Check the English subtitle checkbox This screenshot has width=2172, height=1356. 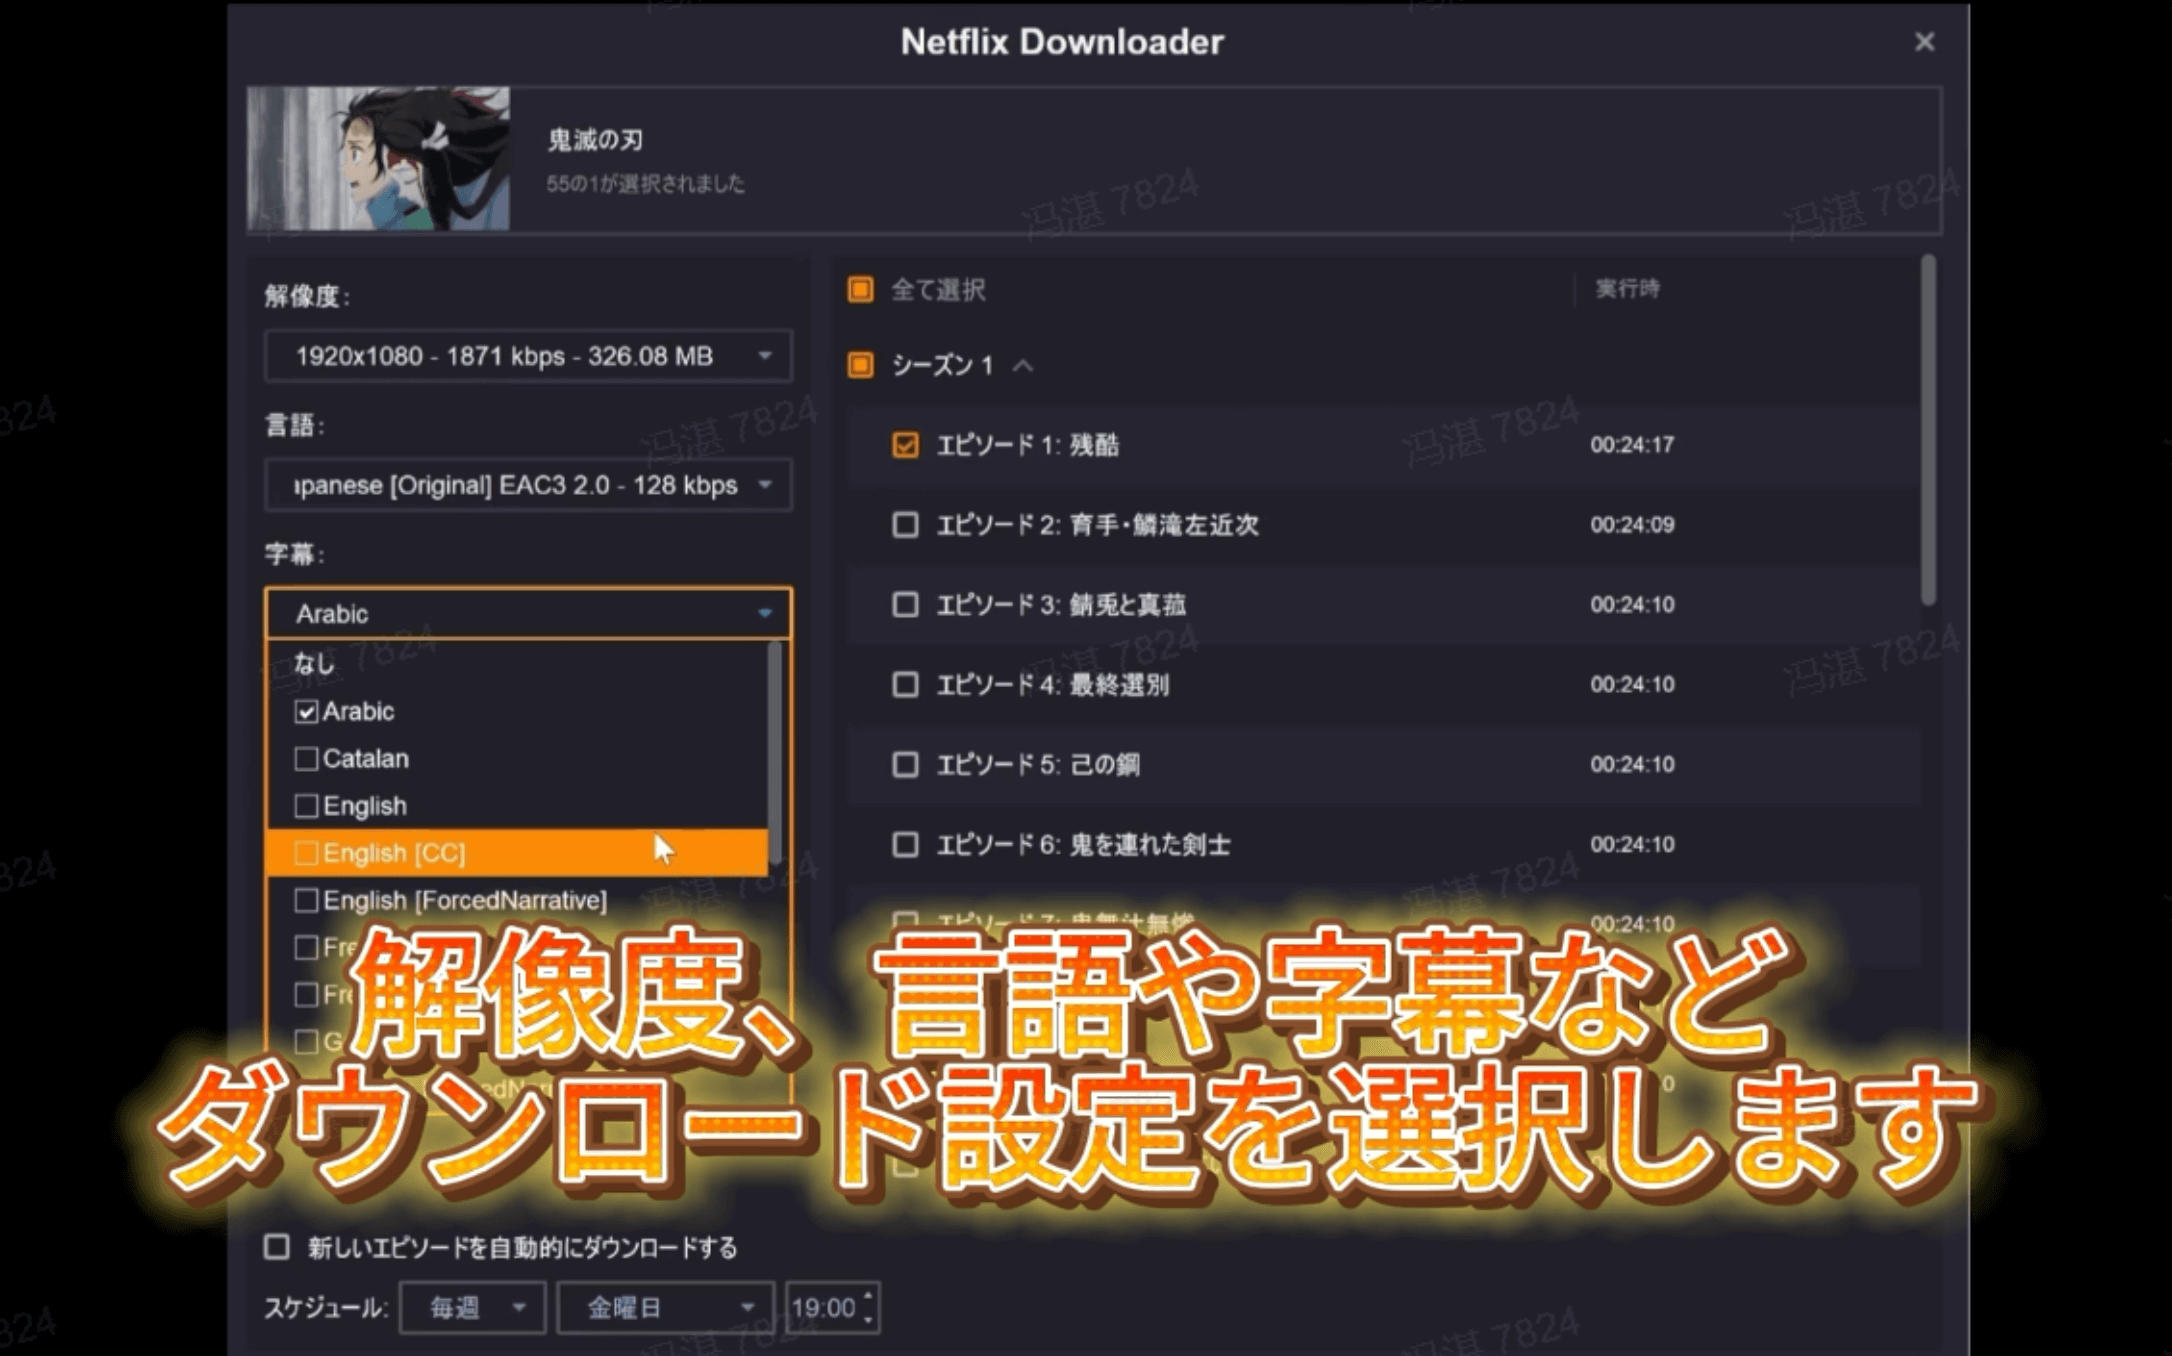click(x=306, y=806)
